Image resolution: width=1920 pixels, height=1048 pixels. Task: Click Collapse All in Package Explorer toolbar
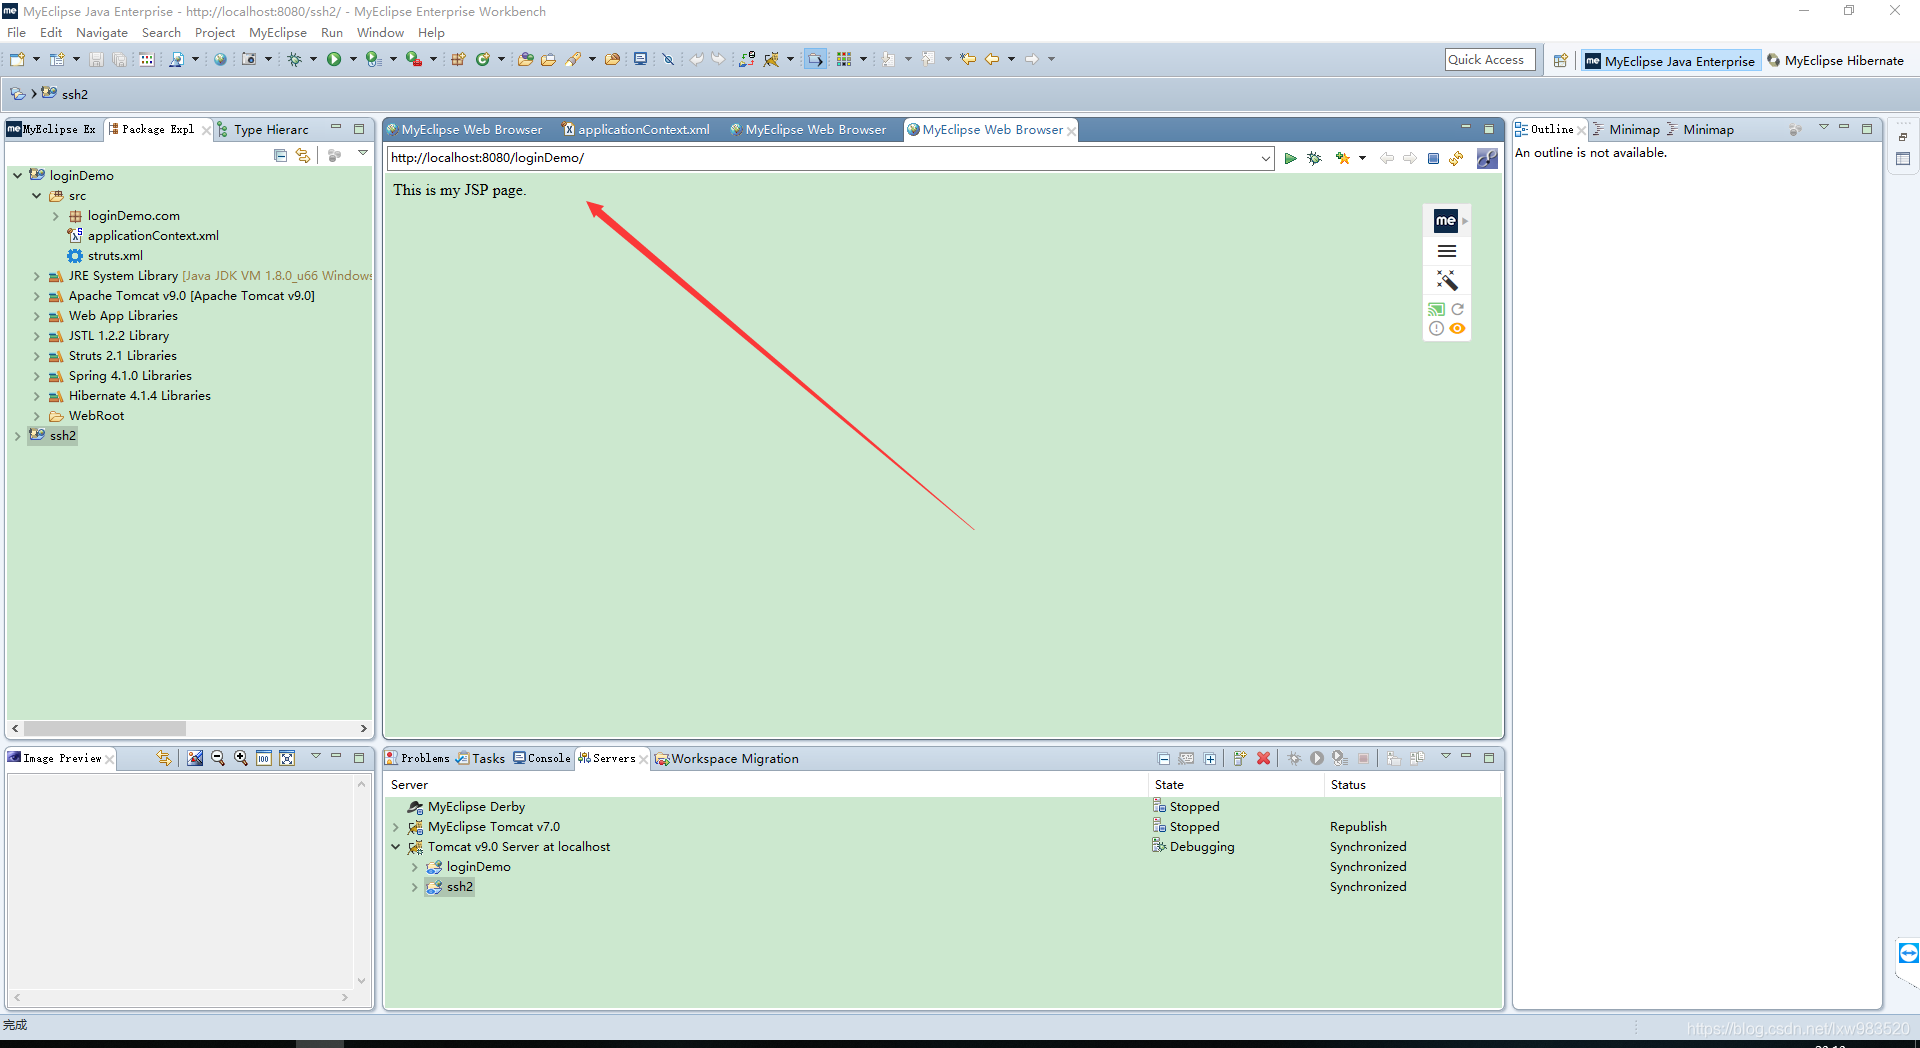point(280,155)
